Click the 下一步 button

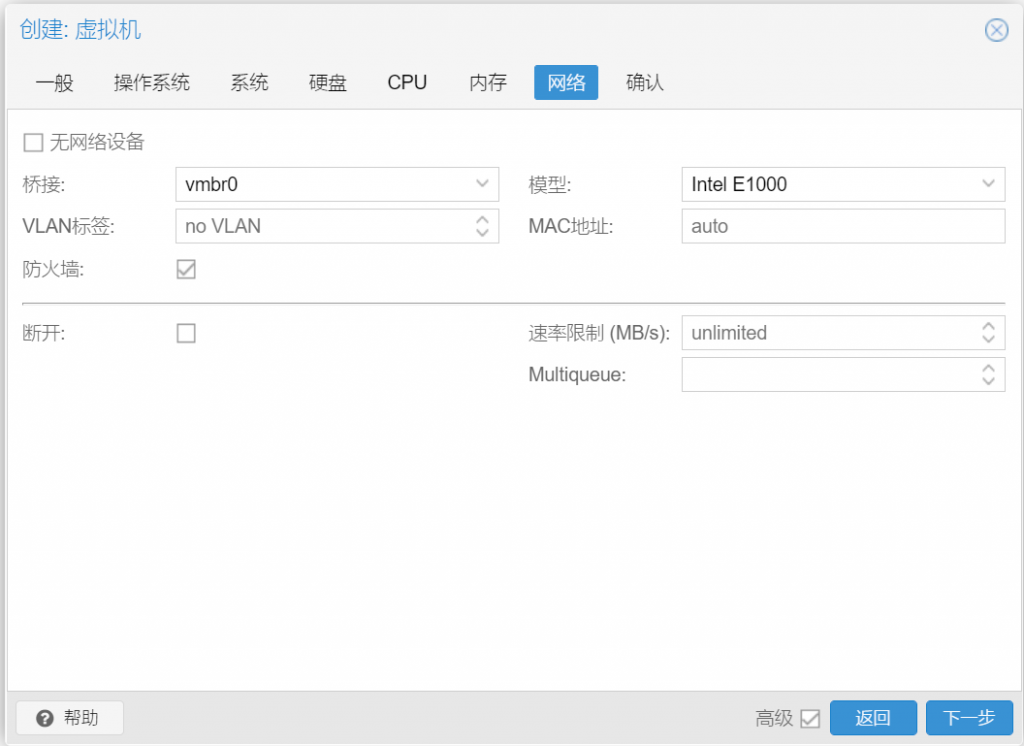[x=969, y=717]
